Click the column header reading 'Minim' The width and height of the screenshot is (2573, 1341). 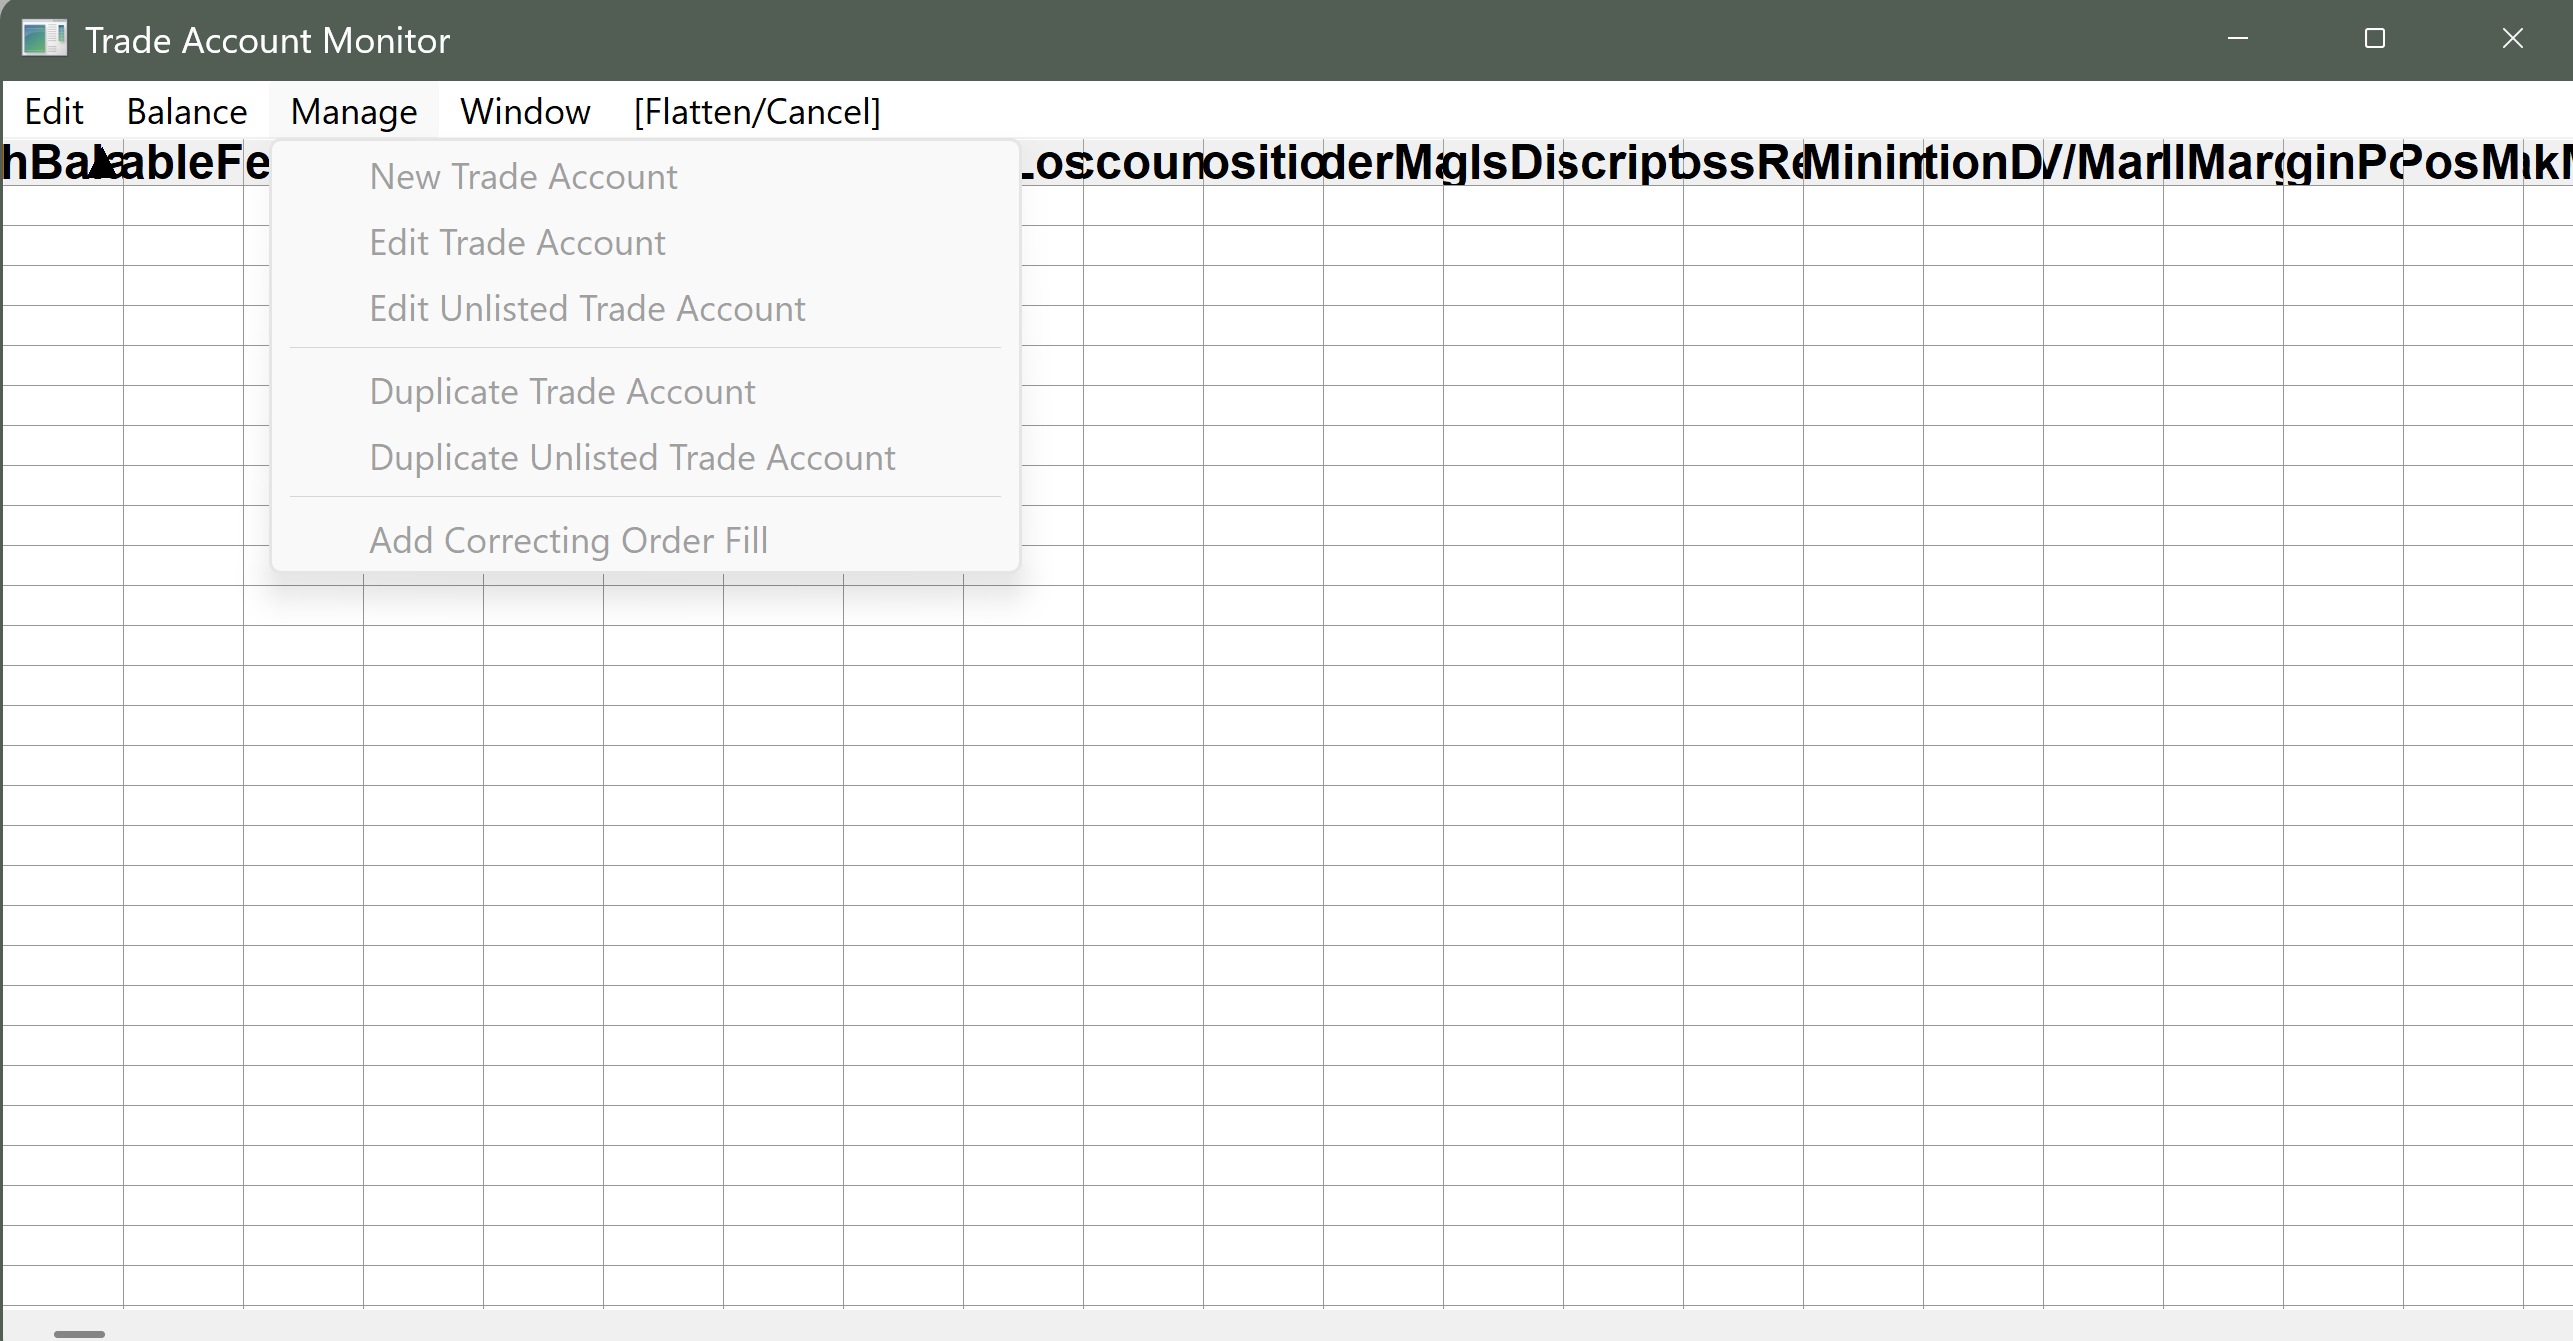click(1862, 163)
